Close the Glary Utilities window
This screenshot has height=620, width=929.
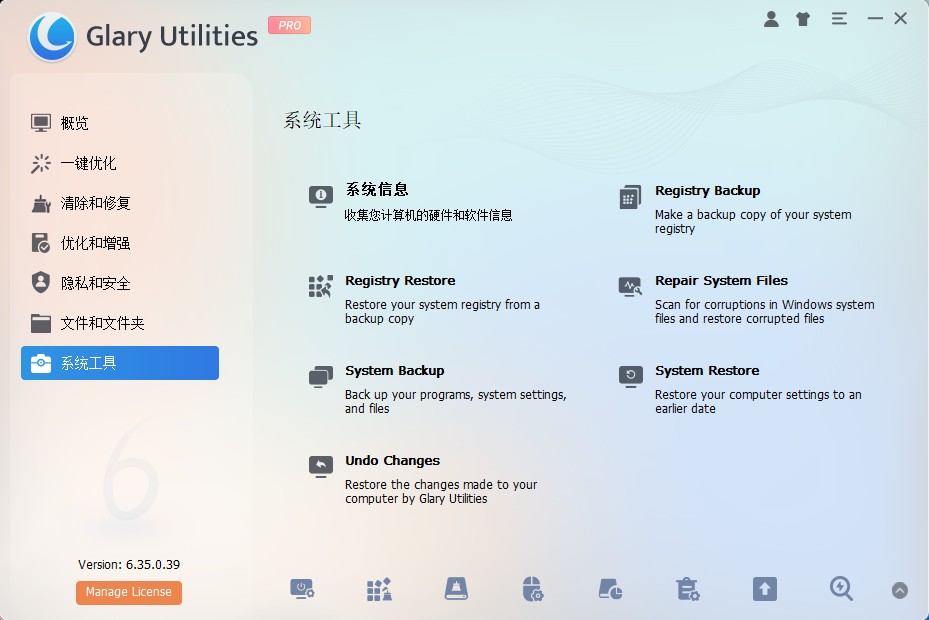[901, 19]
